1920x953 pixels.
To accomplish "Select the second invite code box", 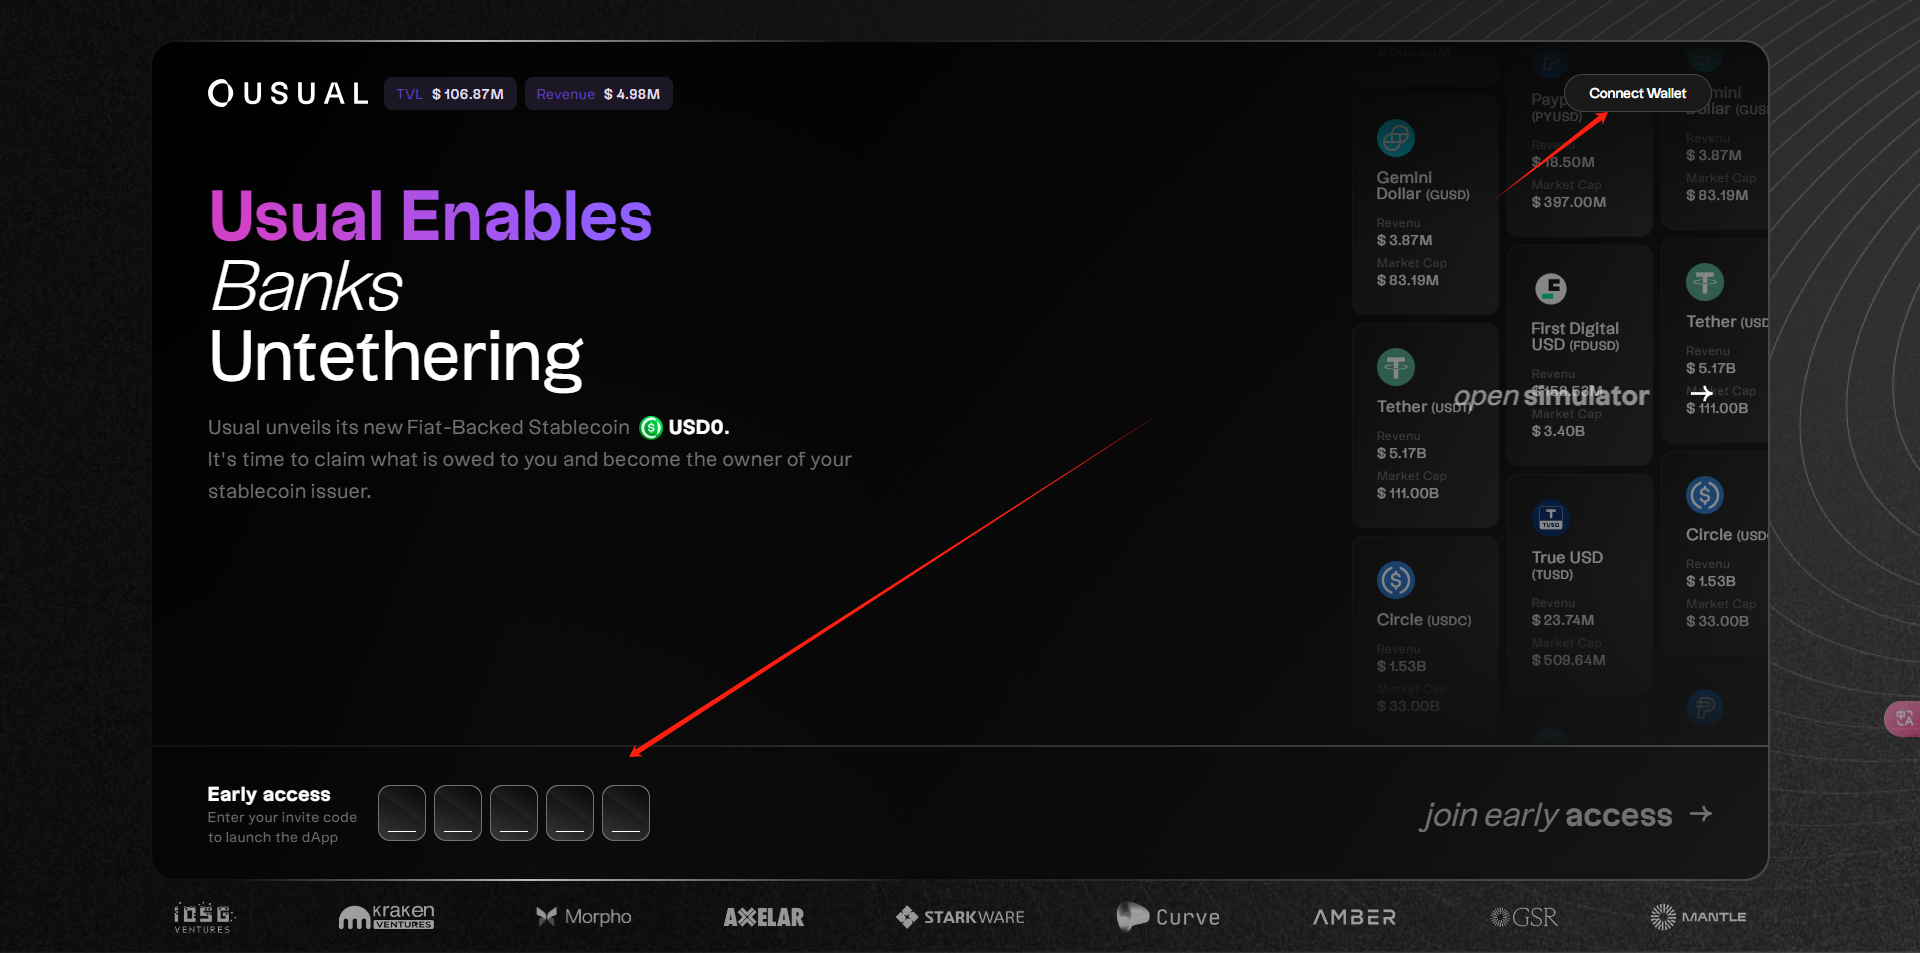I will (458, 813).
